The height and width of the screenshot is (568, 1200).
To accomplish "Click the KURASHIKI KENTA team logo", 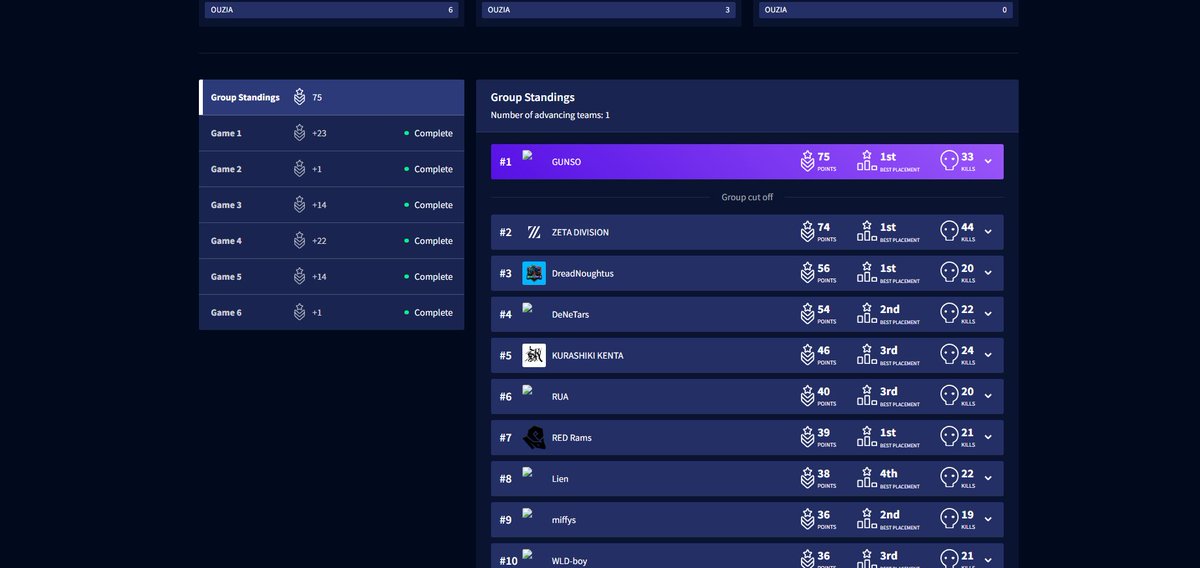I will click(x=534, y=355).
